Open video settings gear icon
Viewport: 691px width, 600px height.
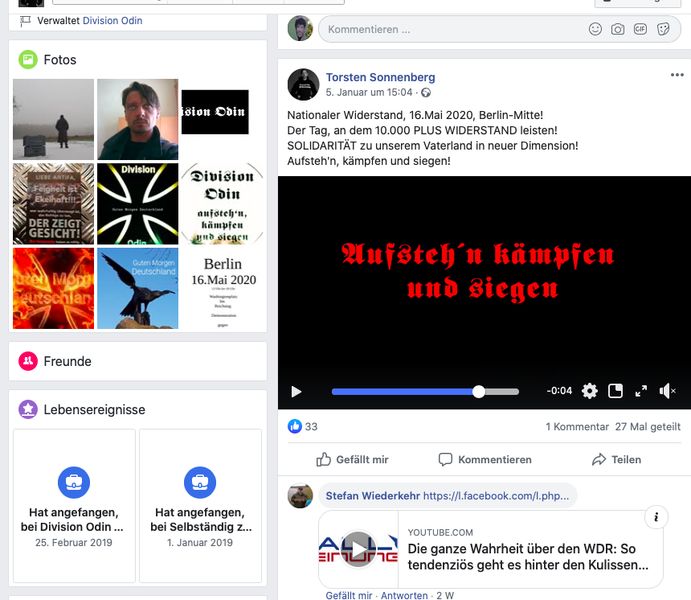[590, 391]
